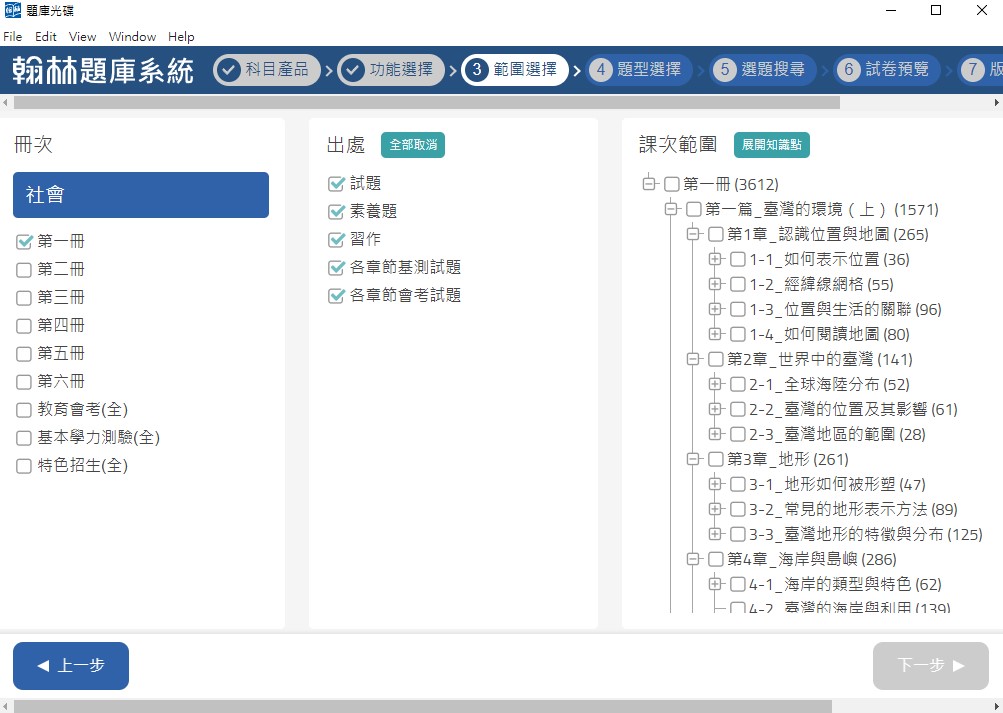Jump to step 6 試卷預覽
1003x713 pixels.
887,70
